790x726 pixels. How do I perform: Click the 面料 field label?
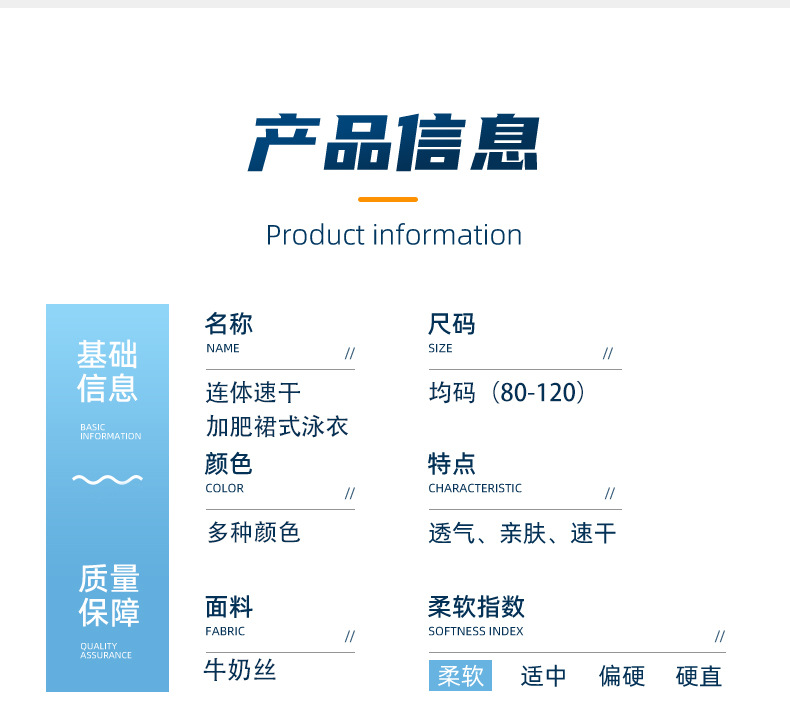[x=229, y=607]
